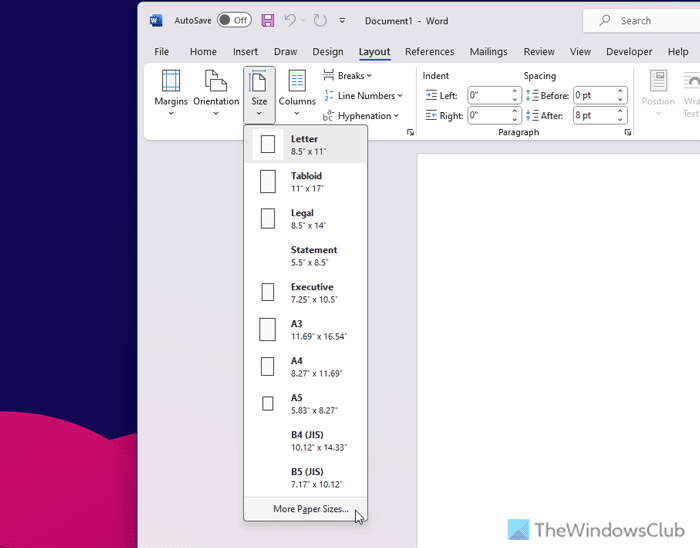Viewport: 700px width, 548px height.
Task: Click the Columns icon
Action: tap(297, 93)
